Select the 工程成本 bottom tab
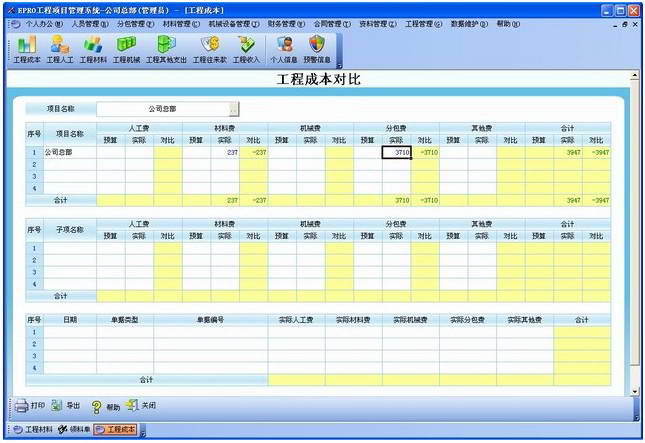Image resolution: width=645 pixels, height=443 pixels. [115, 429]
